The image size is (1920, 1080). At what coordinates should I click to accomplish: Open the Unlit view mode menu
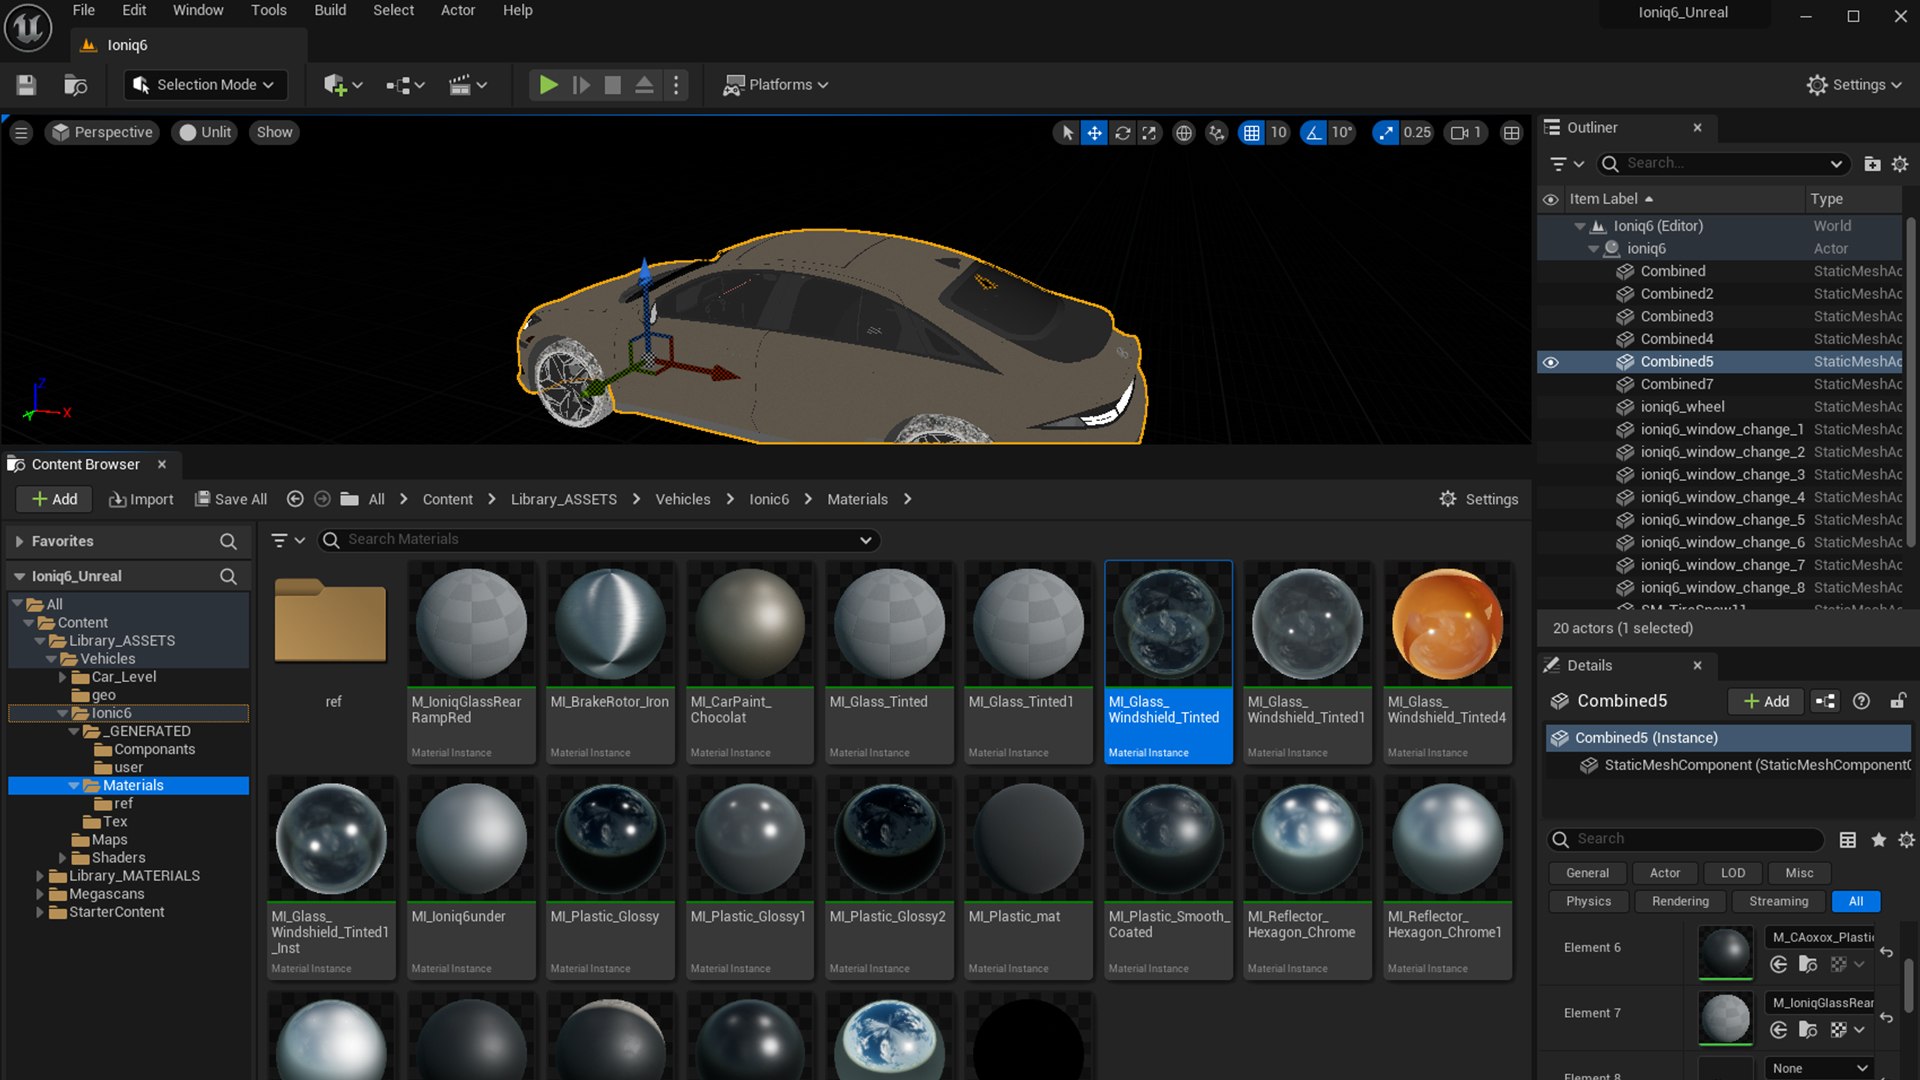coord(205,132)
